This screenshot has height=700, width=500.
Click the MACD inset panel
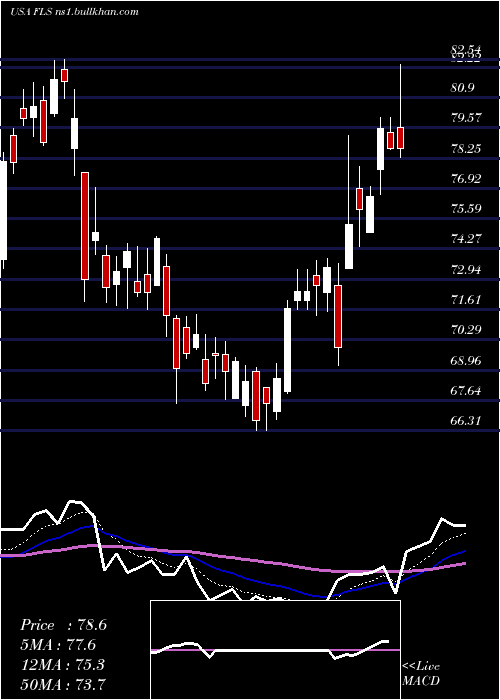(x=275, y=650)
